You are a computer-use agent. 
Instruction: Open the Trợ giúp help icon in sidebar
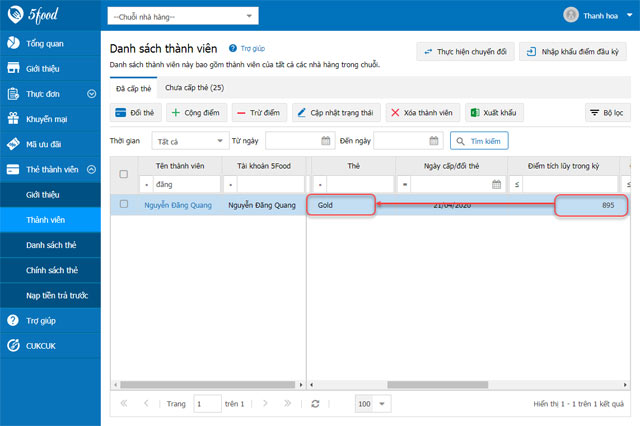pos(14,321)
